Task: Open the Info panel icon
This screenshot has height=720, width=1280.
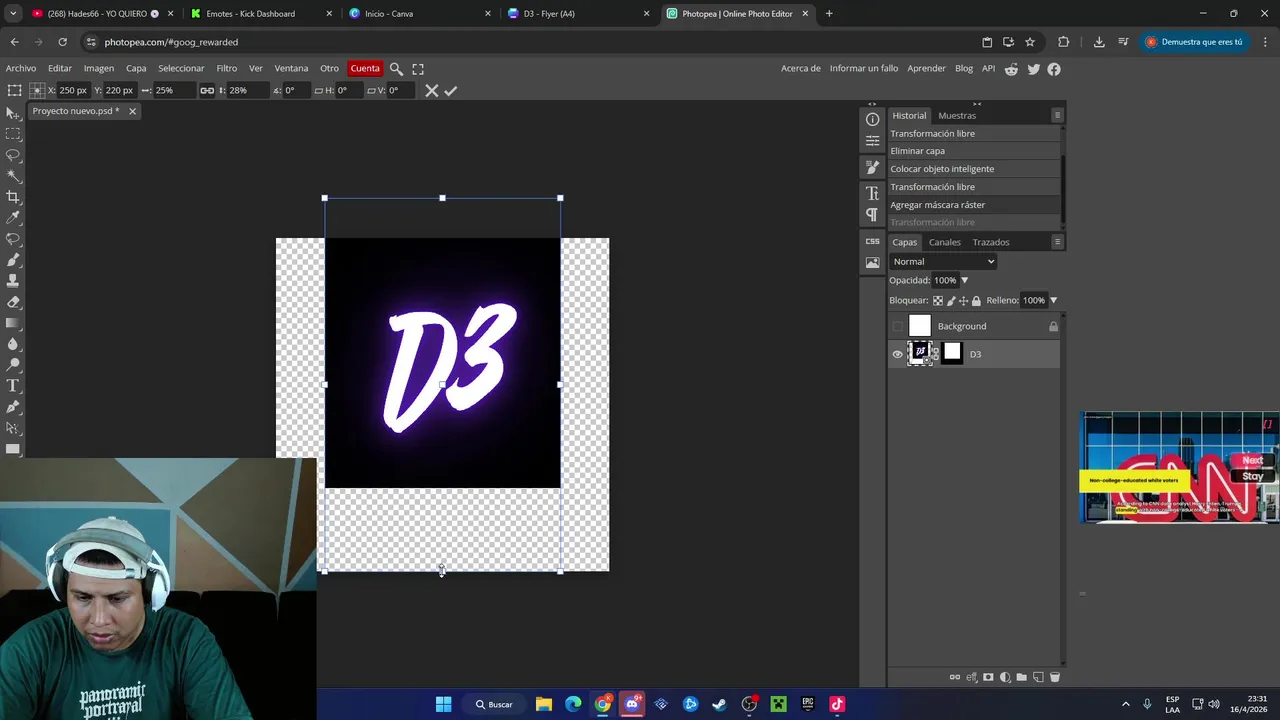Action: (872, 120)
